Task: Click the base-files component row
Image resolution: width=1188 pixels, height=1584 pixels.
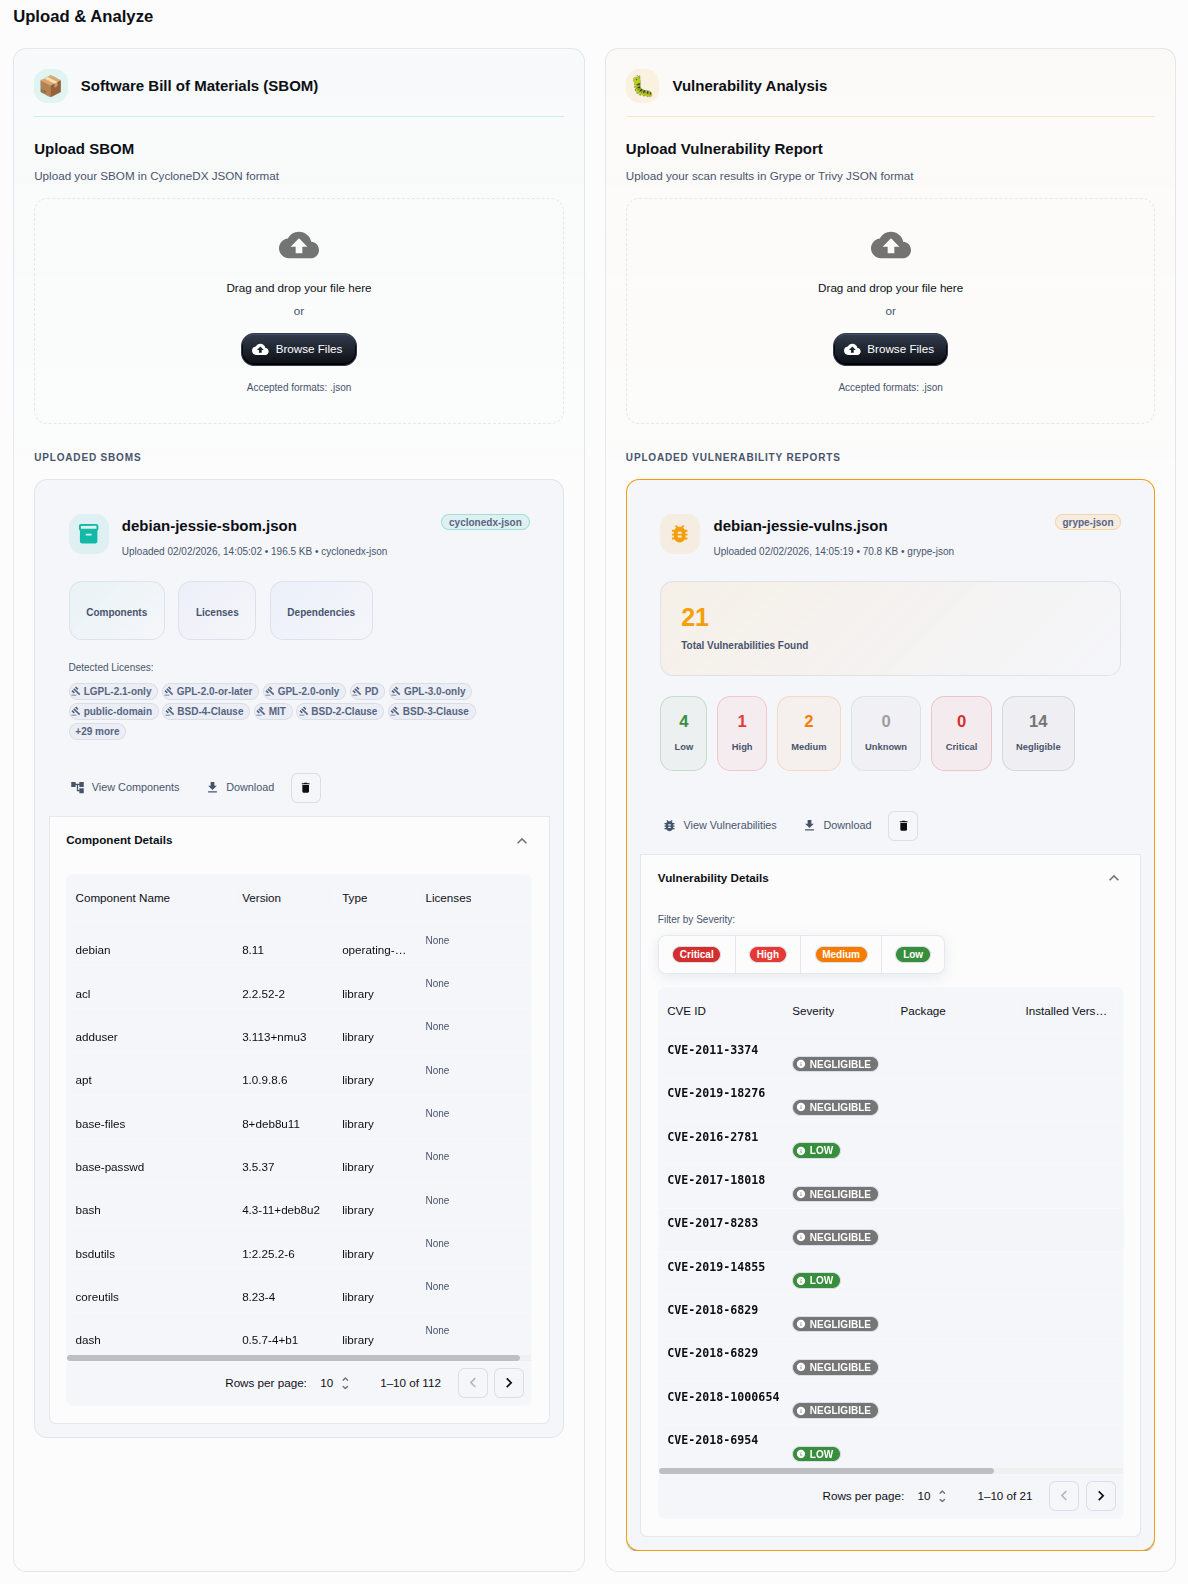Action: click(x=299, y=1124)
